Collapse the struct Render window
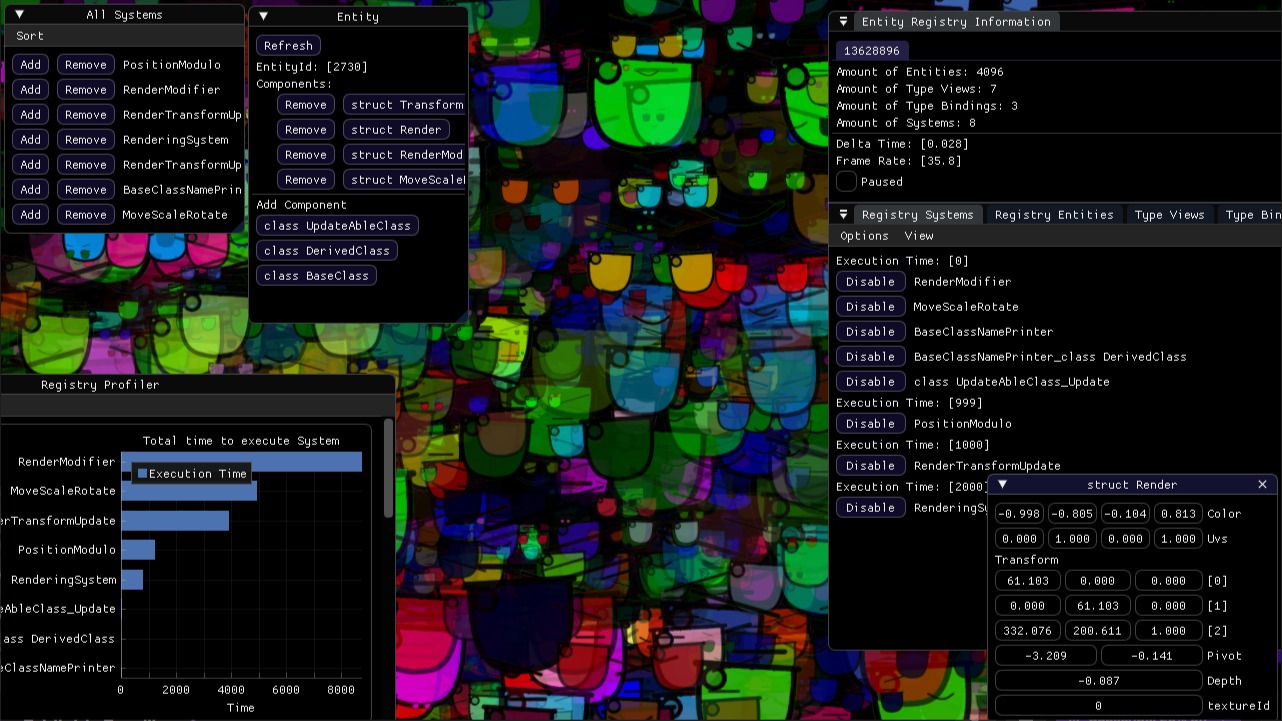 click(x=1002, y=484)
